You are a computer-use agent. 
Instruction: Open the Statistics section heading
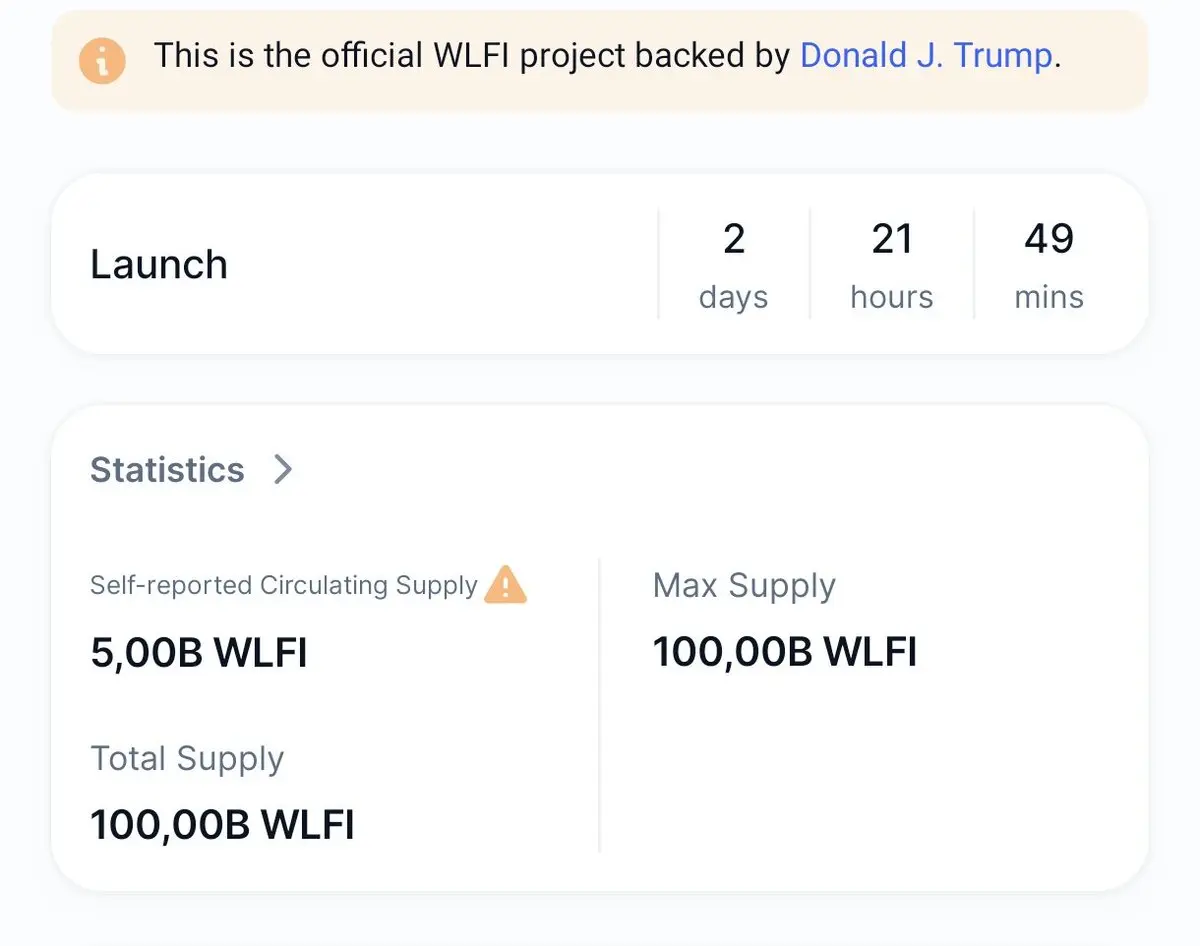(167, 469)
